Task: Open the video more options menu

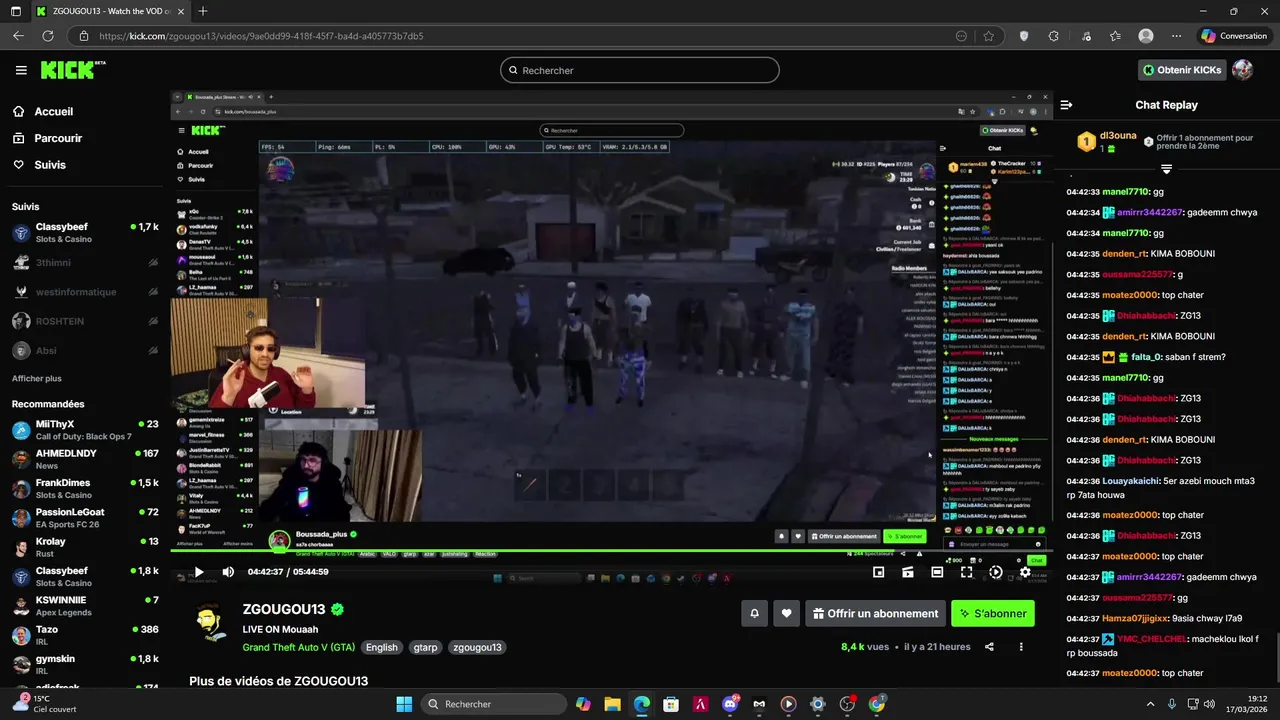Action: click(x=1021, y=647)
